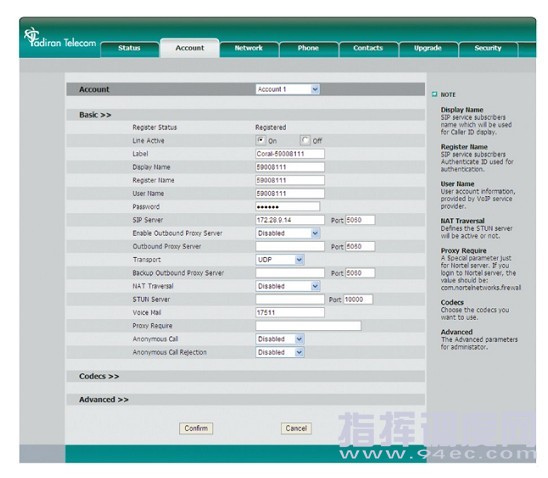Open Enable Outbound Proxy Server dropdown
This screenshot has width=548, height=478.
pyautogui.click(x=288, y=233)
